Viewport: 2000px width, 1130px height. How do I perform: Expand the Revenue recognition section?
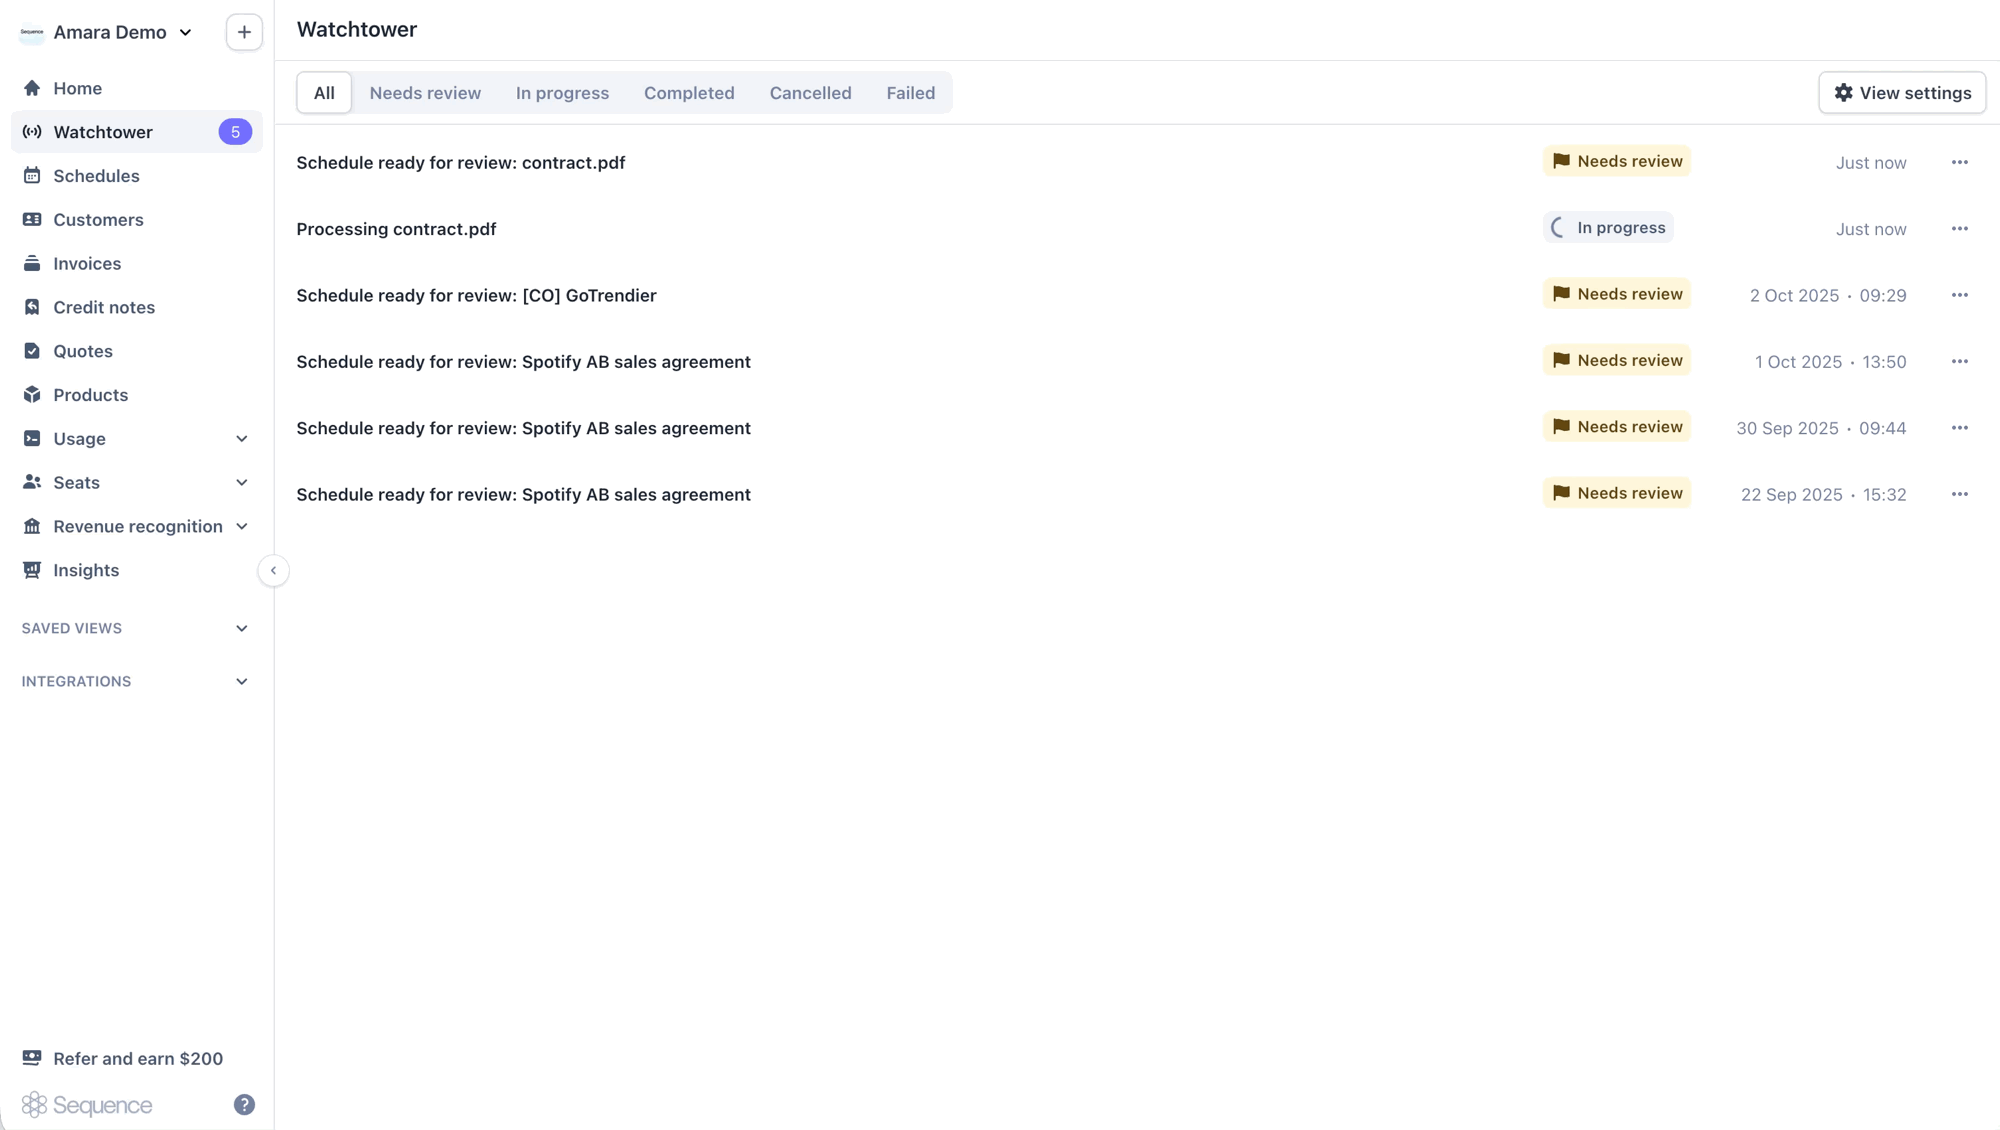coord(242,526)
